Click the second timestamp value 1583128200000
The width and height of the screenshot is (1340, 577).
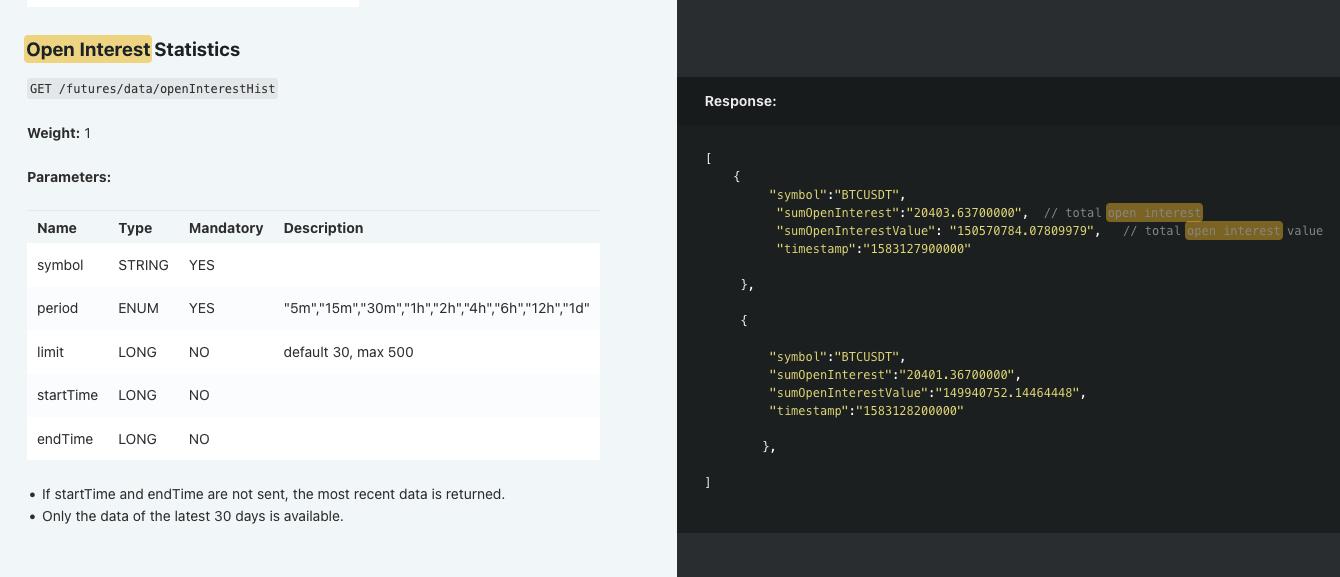tap(906, 411)
